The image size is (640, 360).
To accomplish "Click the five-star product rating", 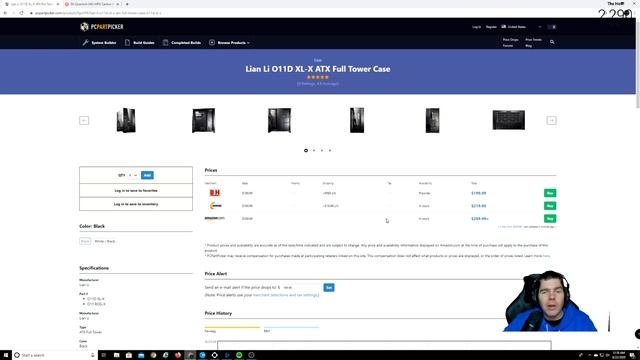I will click(318, 77).
